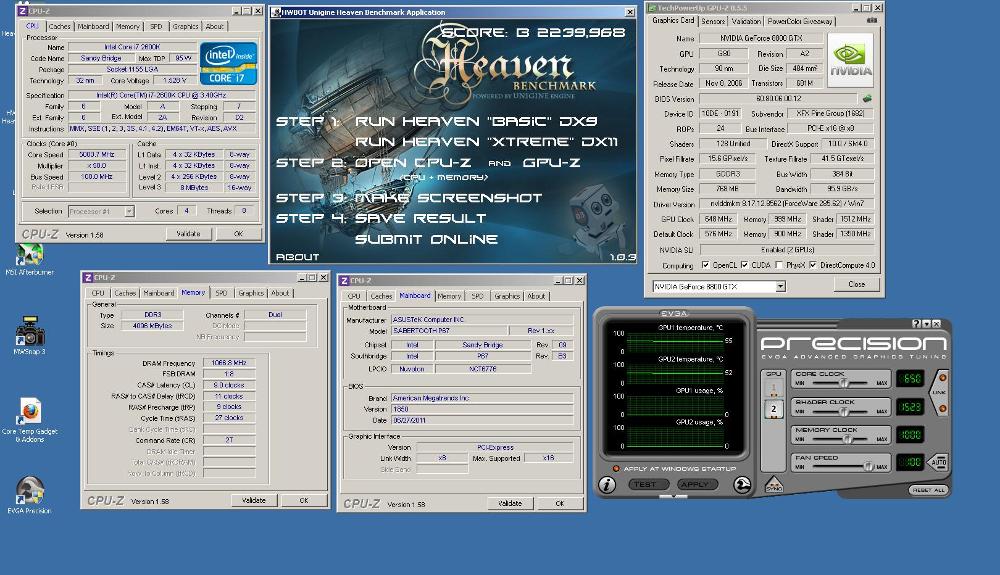Click the Precision minimize arrow icon
The width and height of the screenshot is (1000, 575).
point(926,324)
